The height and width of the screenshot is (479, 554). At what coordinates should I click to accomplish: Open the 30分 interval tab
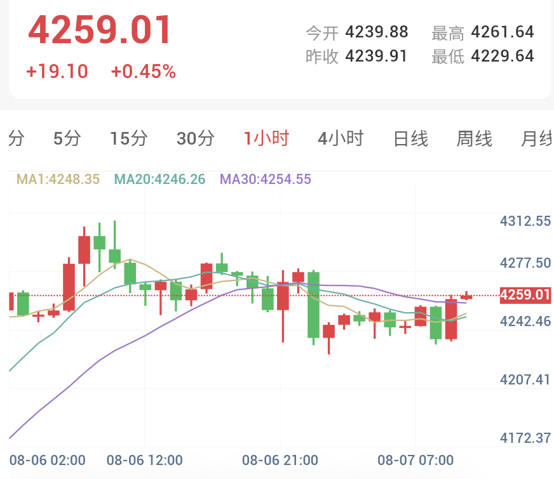[x=195, y=138]
